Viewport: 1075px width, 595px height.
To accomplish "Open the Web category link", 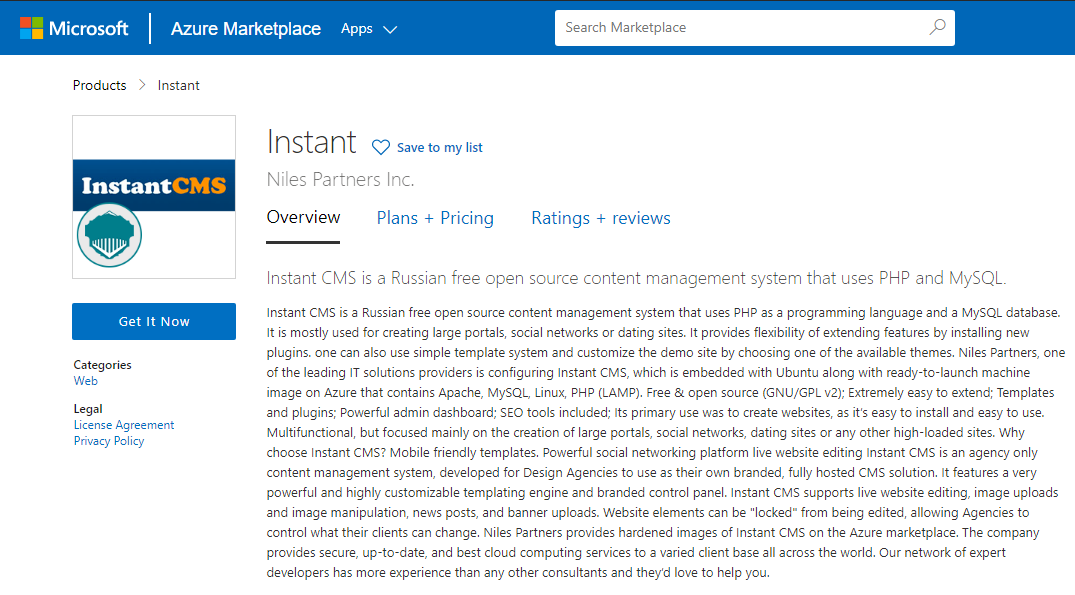I will point(85,381).
